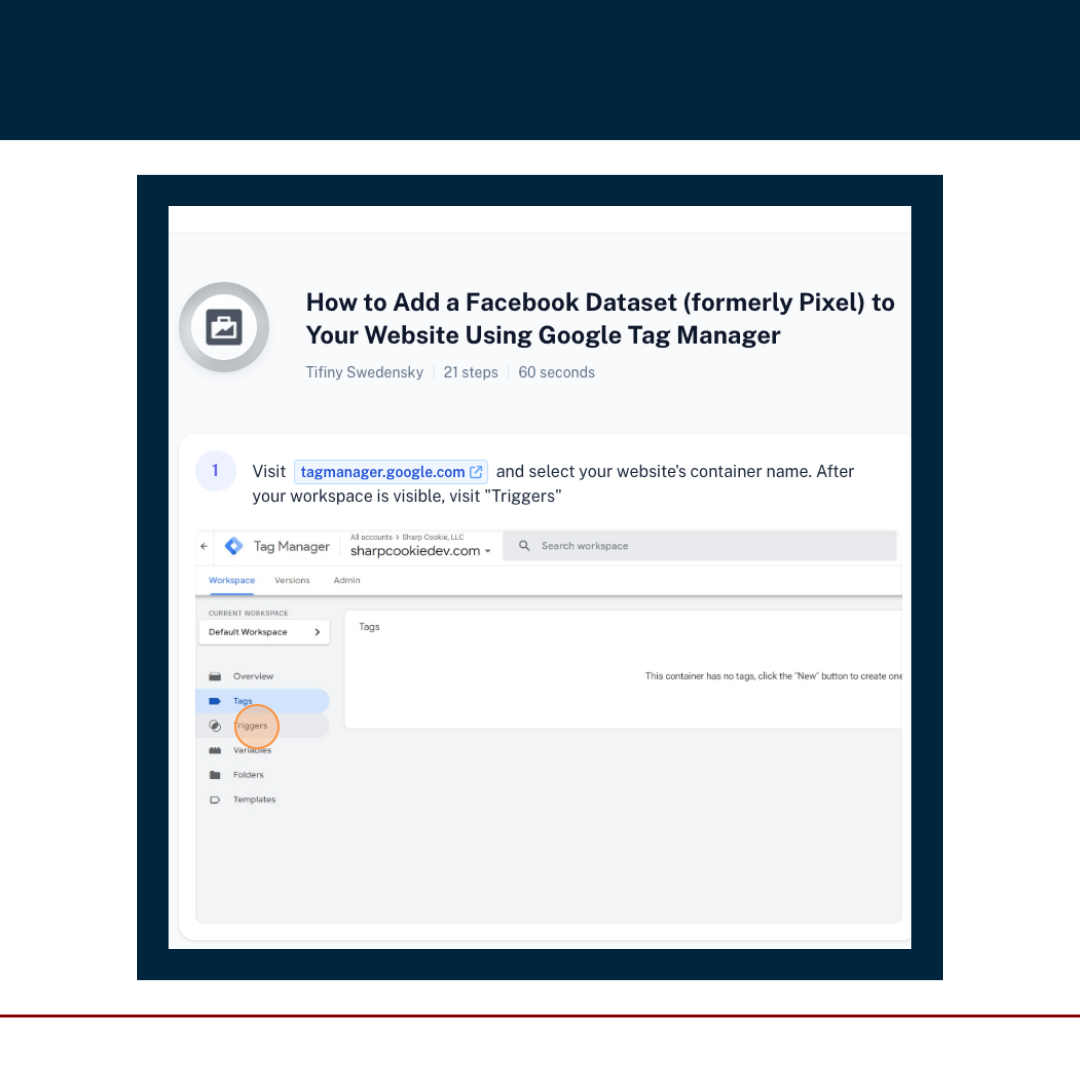Open the sharpcookiedev.com container dropdown
This screenshot has height=1080, width=1080.
(420, 551)
